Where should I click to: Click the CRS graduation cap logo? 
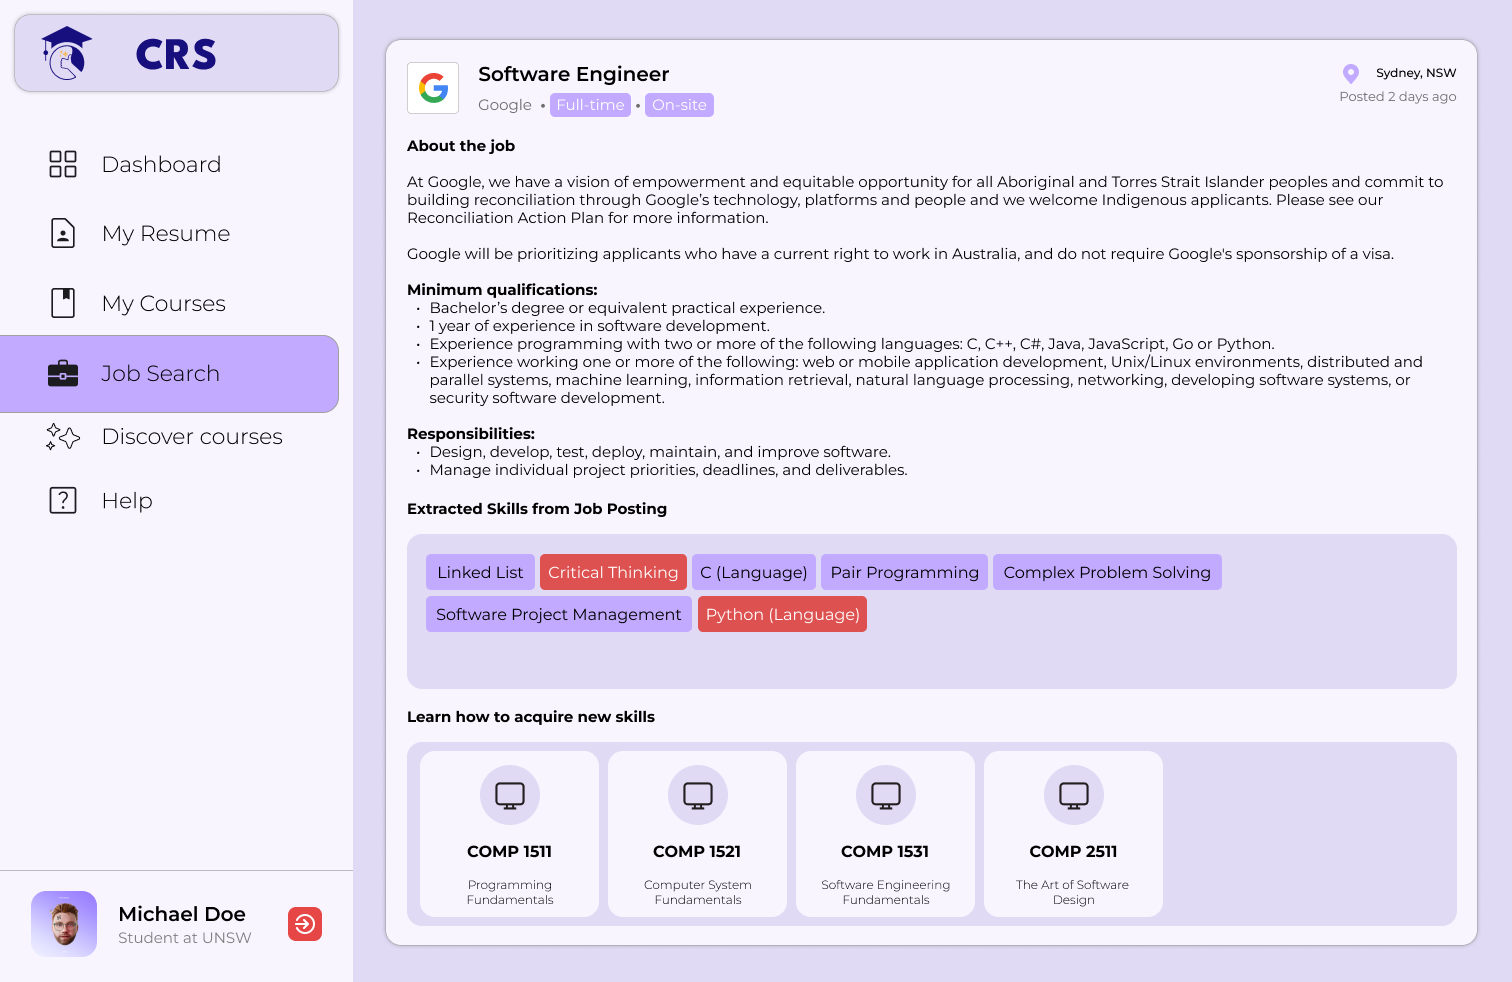click(66, 53)
